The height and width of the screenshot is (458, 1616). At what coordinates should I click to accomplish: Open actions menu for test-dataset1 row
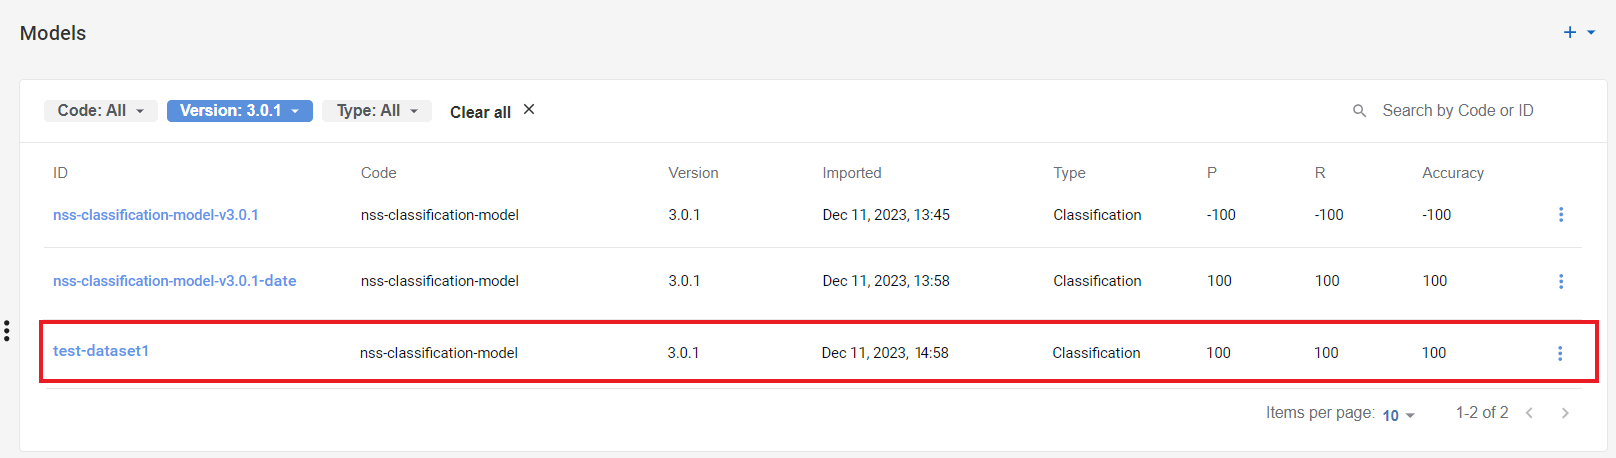tap(1560, 353)
